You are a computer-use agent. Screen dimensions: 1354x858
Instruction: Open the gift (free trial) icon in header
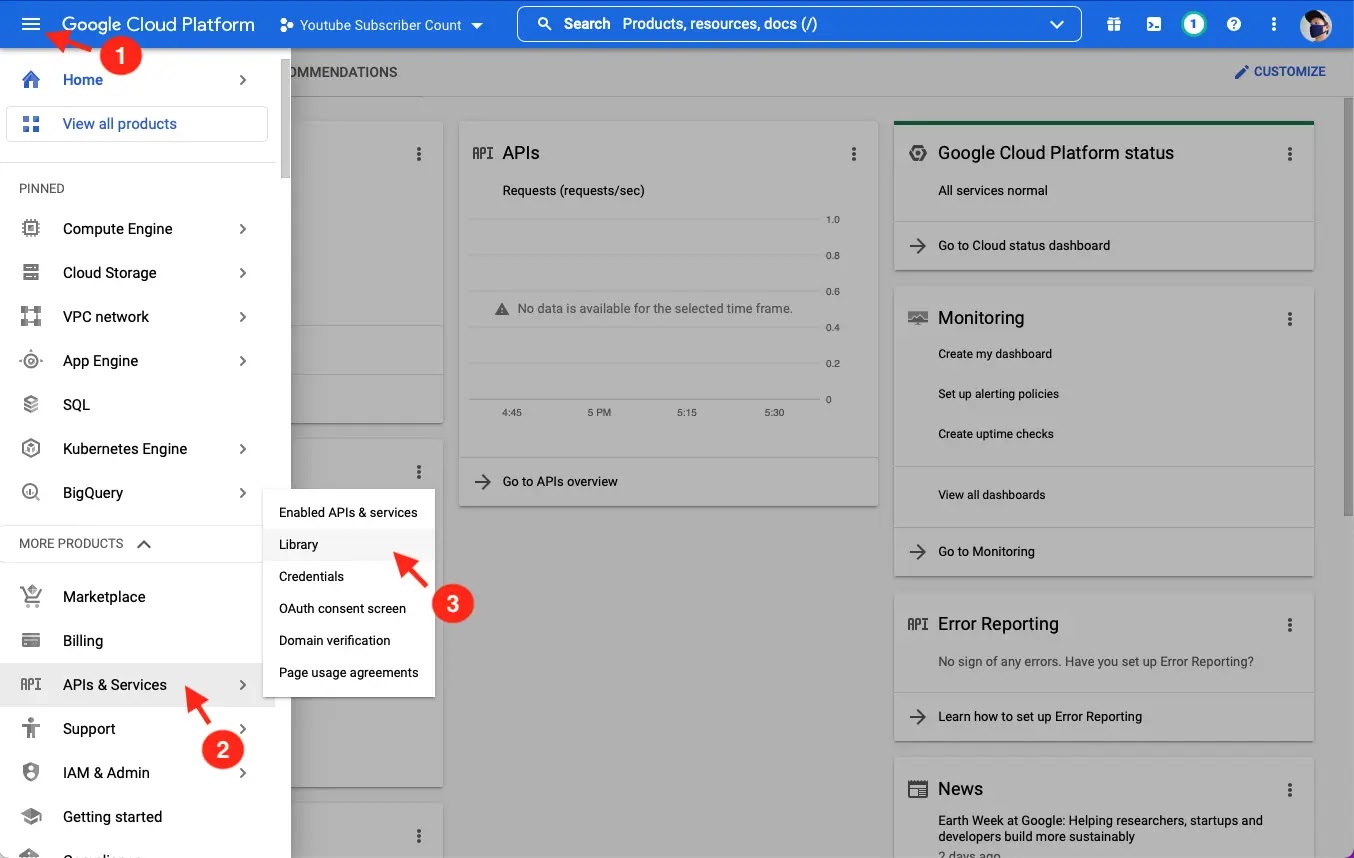1113,24
